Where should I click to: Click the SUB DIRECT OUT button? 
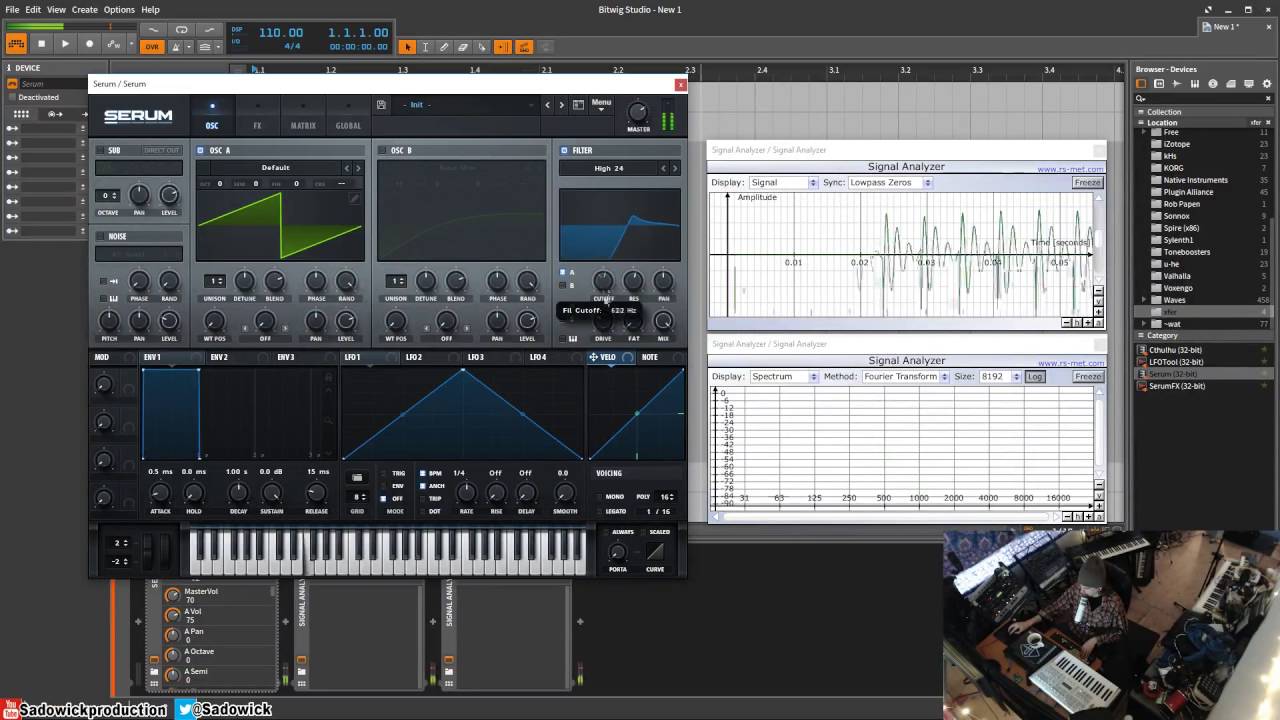(x=161, y=150)
